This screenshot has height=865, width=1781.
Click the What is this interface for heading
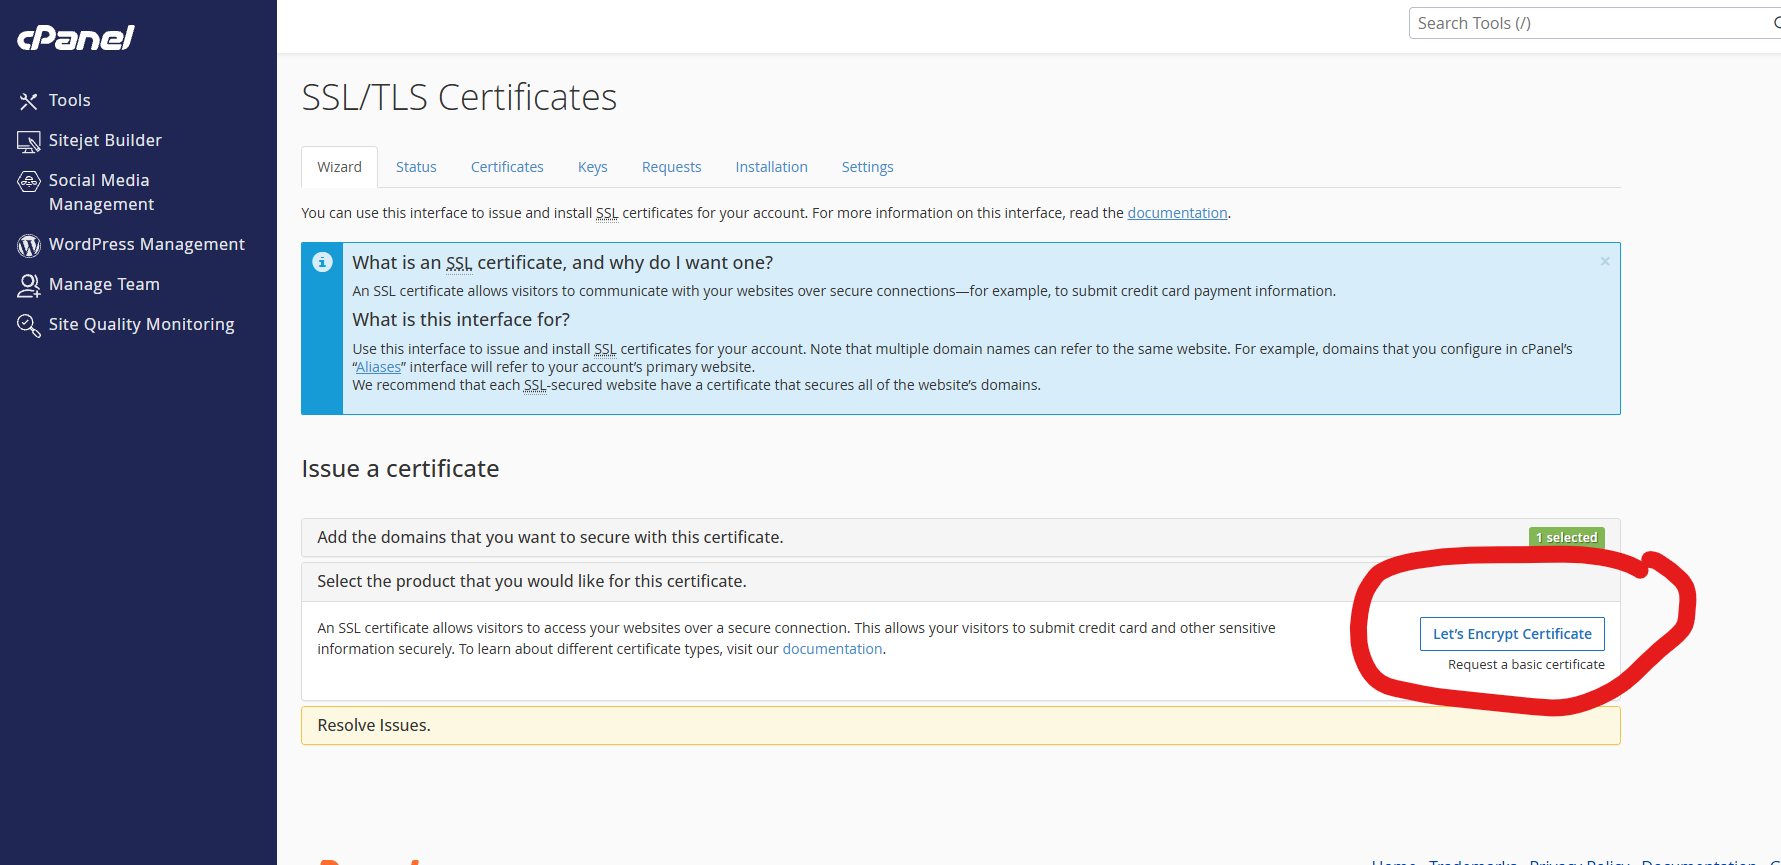(461, 320)
